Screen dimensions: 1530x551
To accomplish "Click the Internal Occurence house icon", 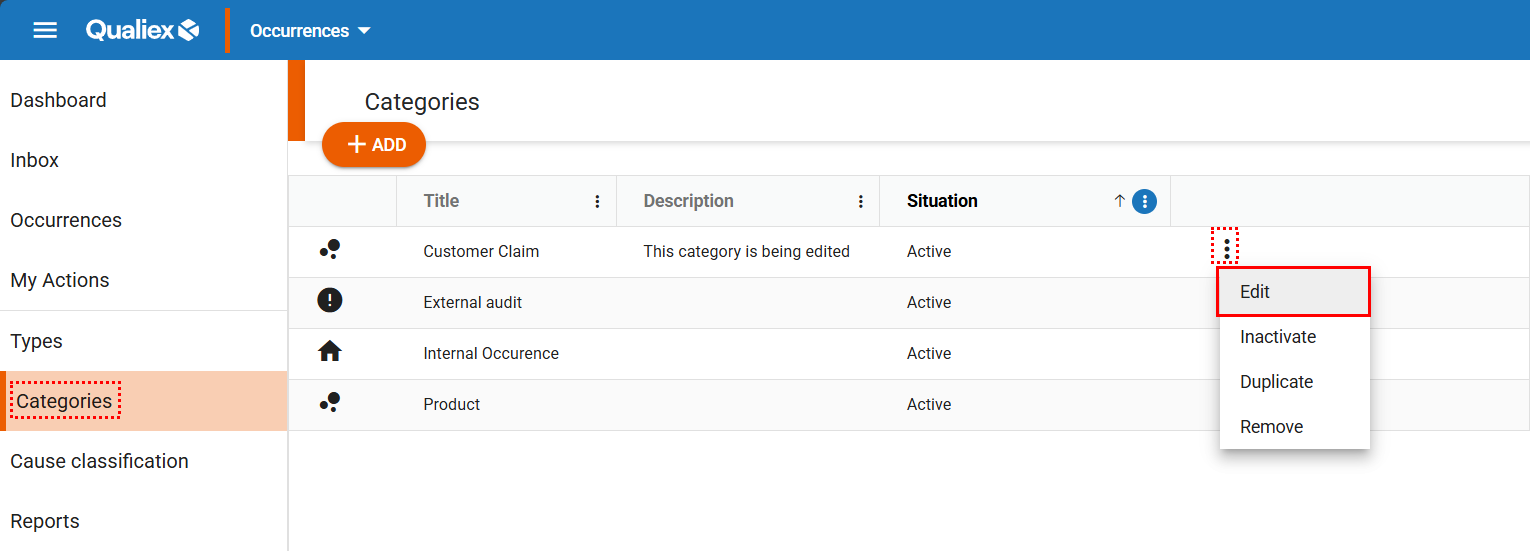I will pyautogui.click(x=330, y=352).
